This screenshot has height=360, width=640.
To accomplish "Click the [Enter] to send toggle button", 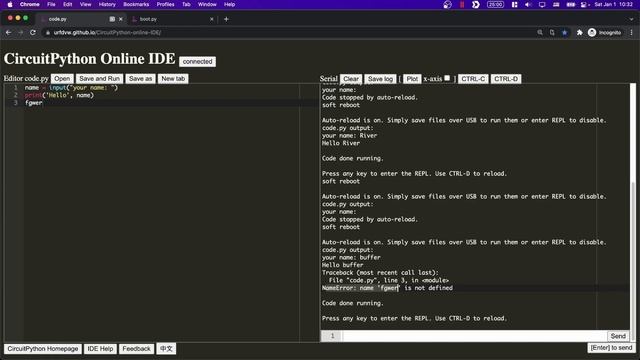I will pos(611,348).
